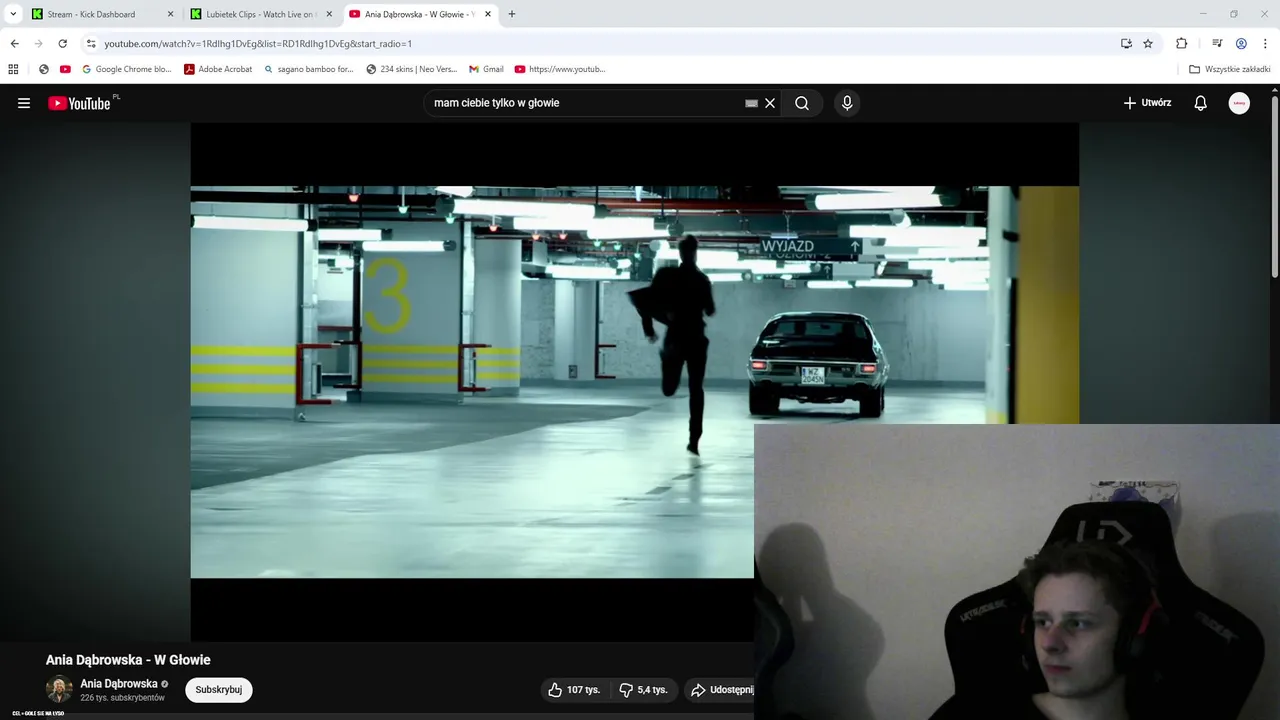The height and width of the screenshot is (720, 1280).
Task: Open the on-screen keyboard in search box
Action: pos(751,103)
